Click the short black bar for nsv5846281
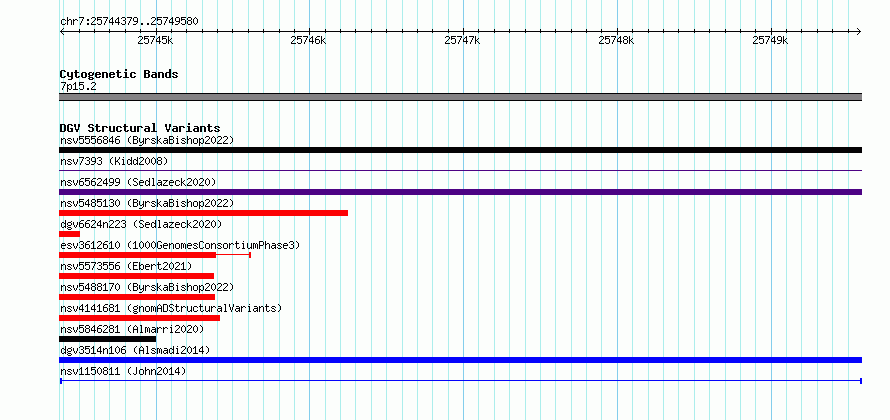Image resolution: width=890 pixels, height=420 pixels. (x=107, y=339)
